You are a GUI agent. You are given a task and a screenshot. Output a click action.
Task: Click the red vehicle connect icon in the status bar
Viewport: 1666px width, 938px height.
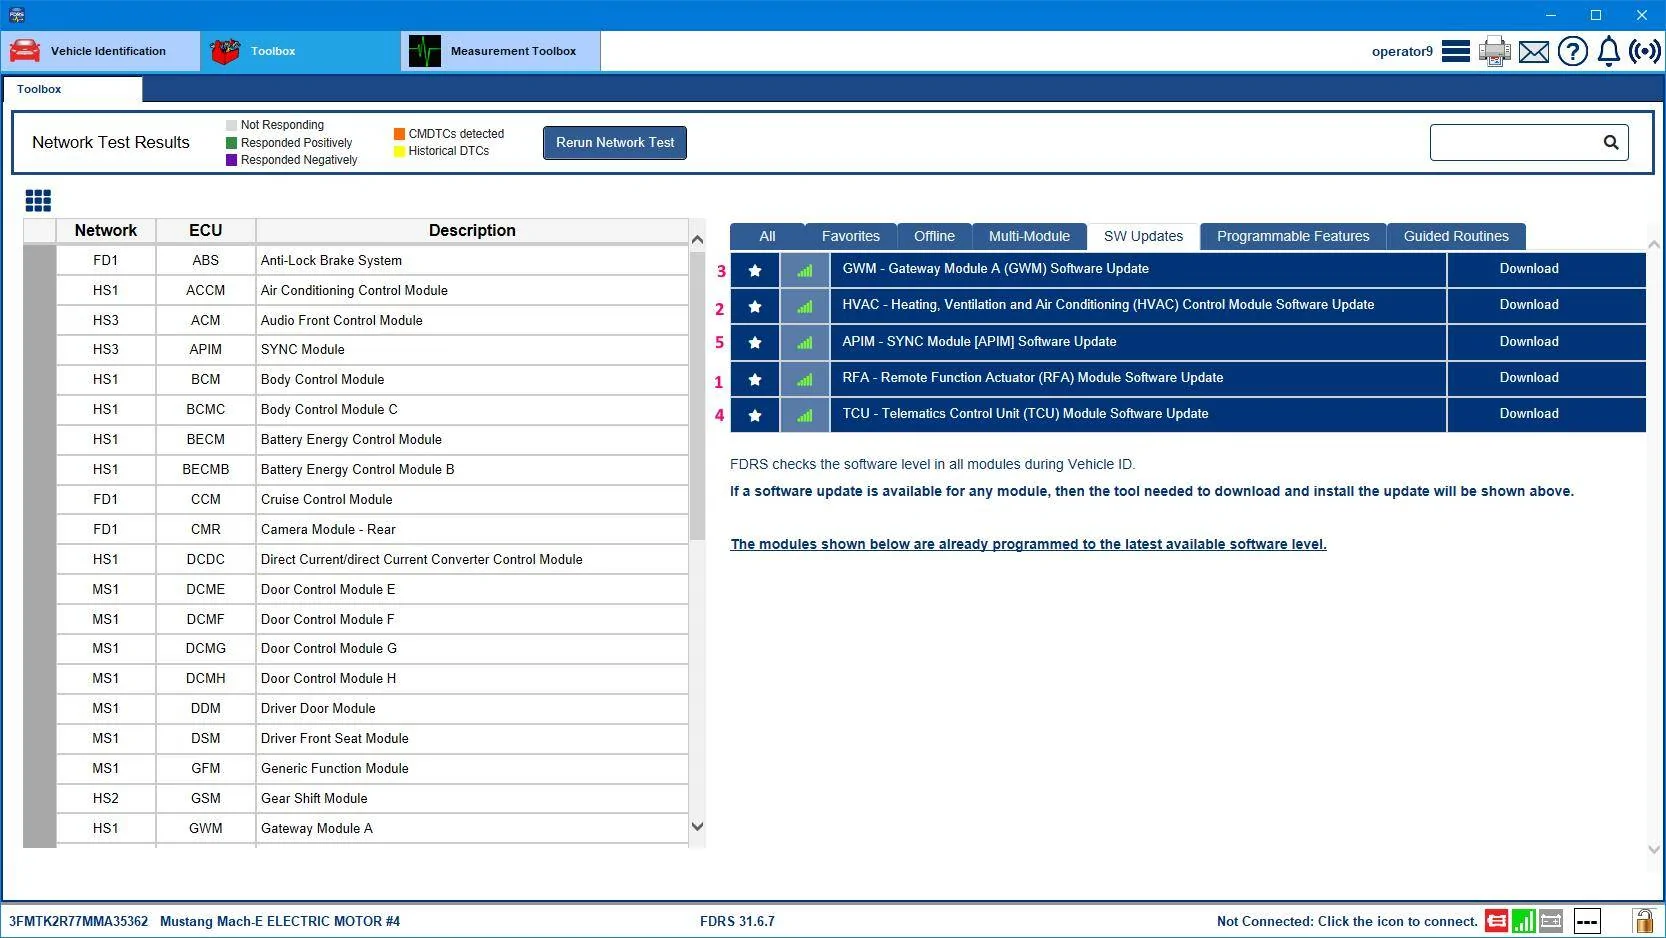click(1497, 921)
